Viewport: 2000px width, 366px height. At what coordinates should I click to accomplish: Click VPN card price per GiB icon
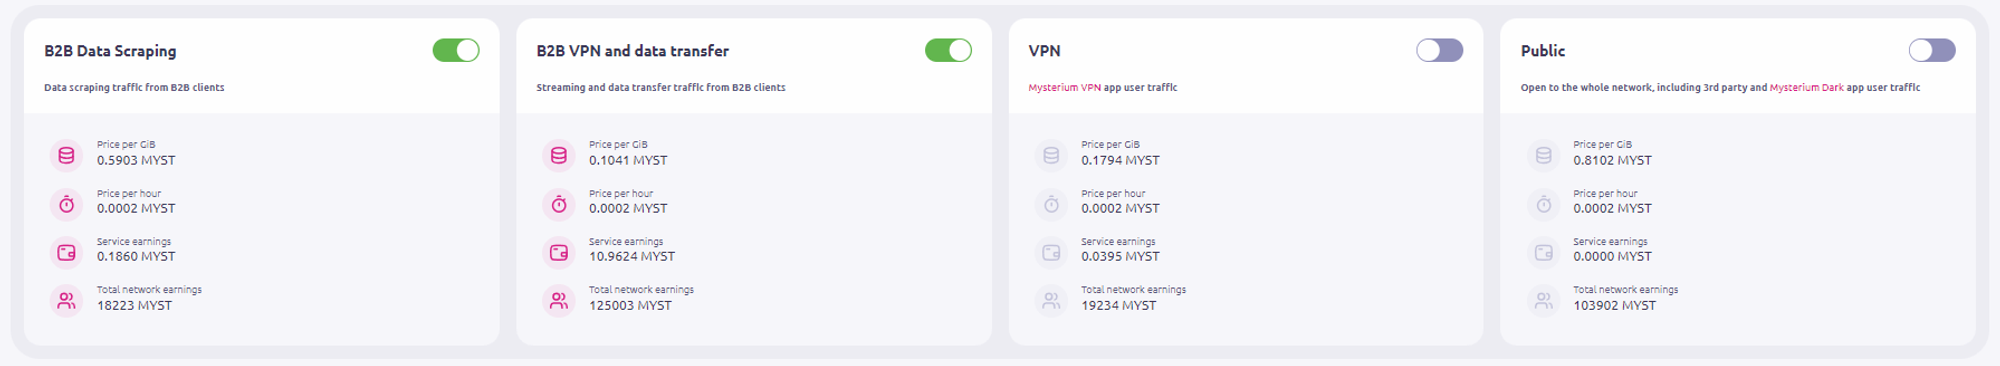pyautogui.click(x=1051, y=155)
